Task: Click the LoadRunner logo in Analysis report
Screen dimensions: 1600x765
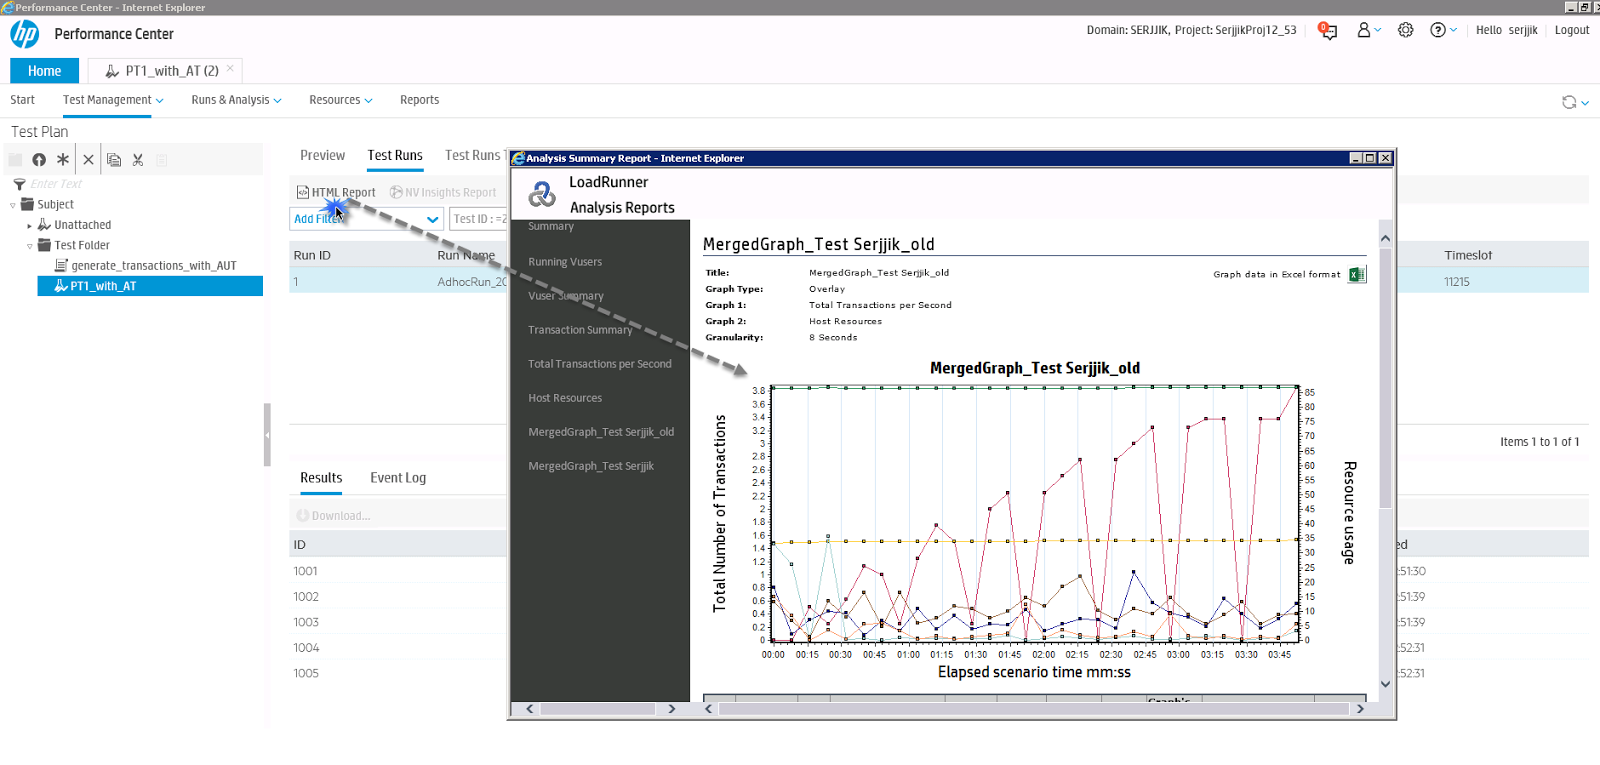Action: coord(542,194)
